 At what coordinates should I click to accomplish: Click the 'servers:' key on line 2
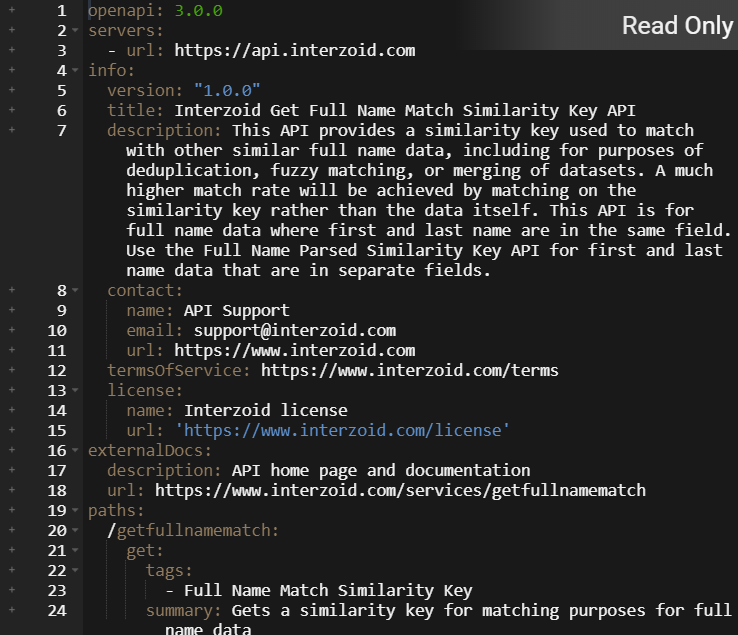pyautogui.click(x=126, y=31)
